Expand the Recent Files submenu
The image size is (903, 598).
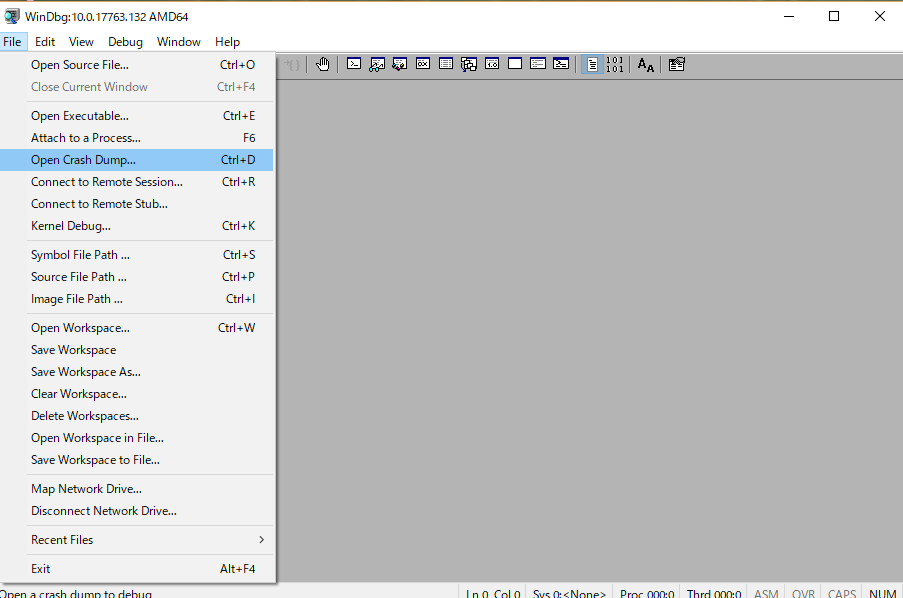136,540
